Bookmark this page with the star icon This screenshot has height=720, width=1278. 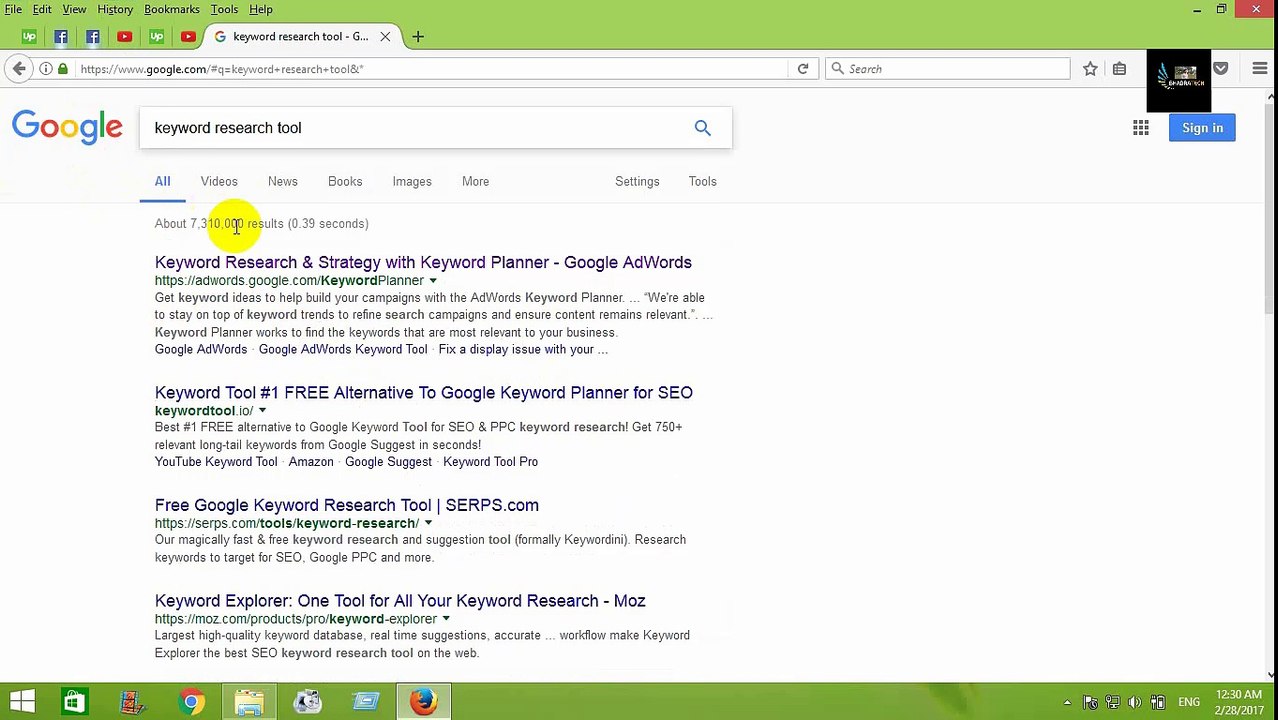click(x=1090, y=69)
